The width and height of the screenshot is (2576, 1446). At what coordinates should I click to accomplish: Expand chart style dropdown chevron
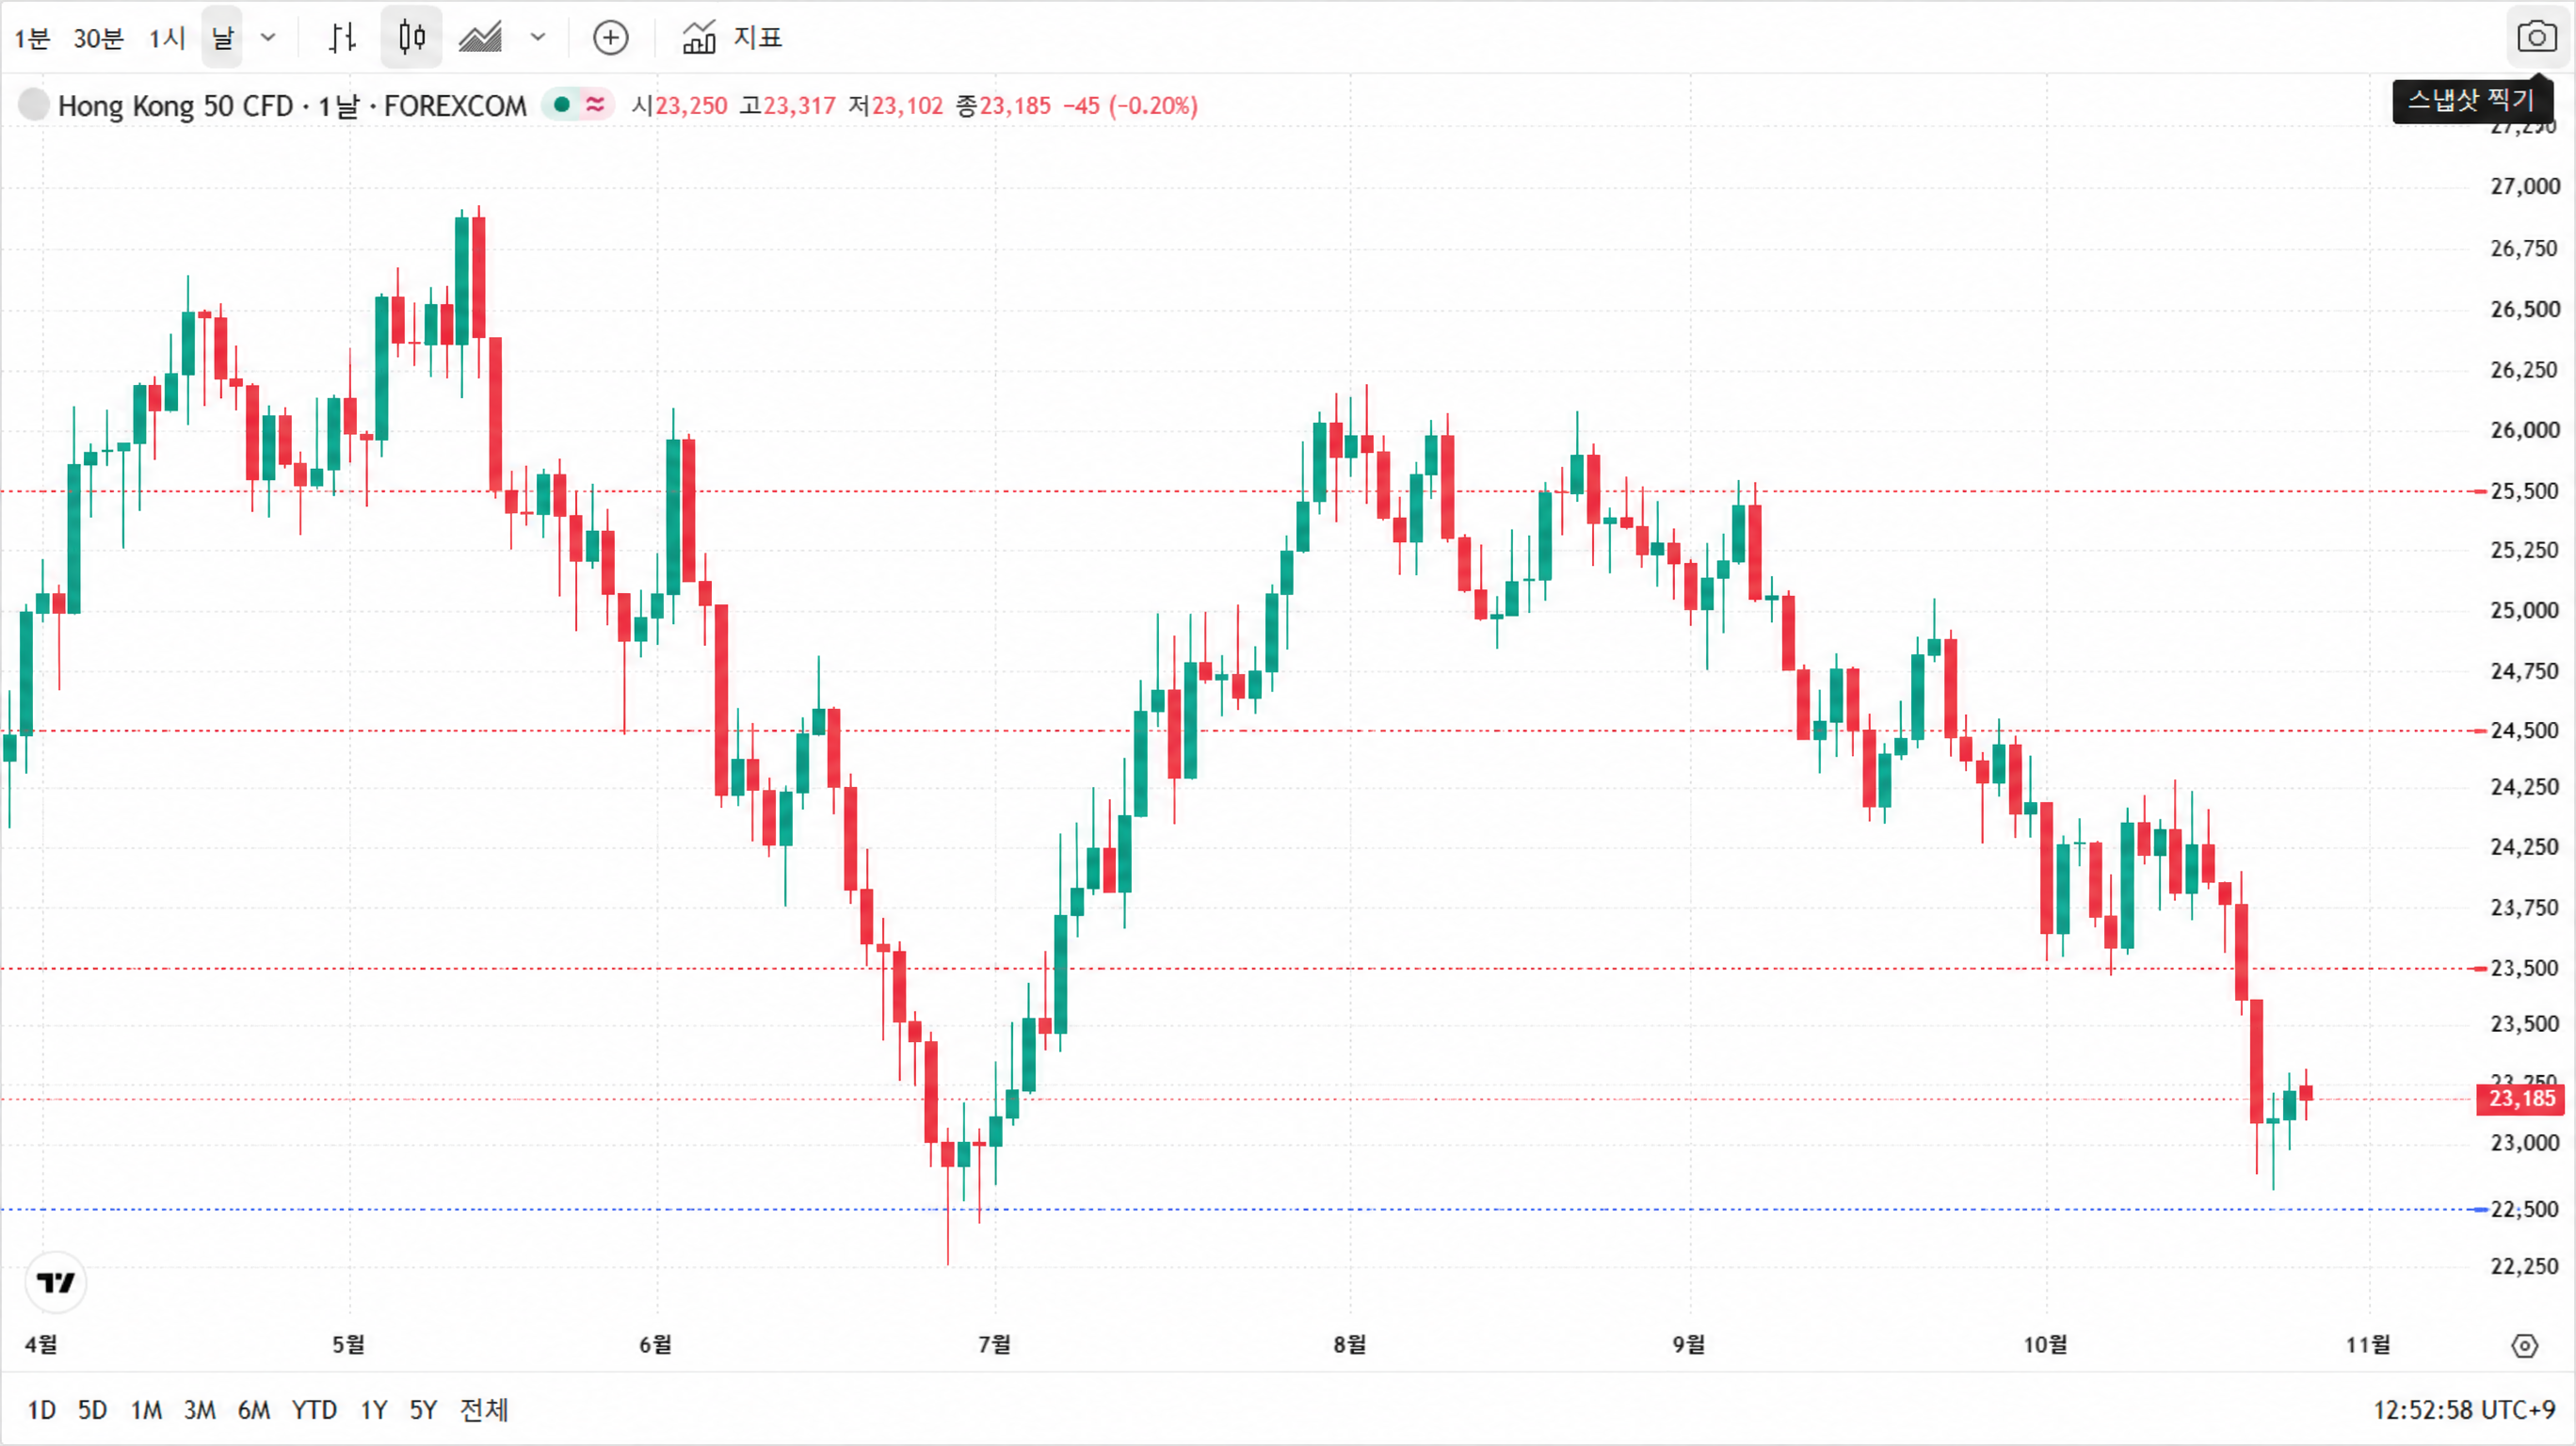click(x=538, y=38)
